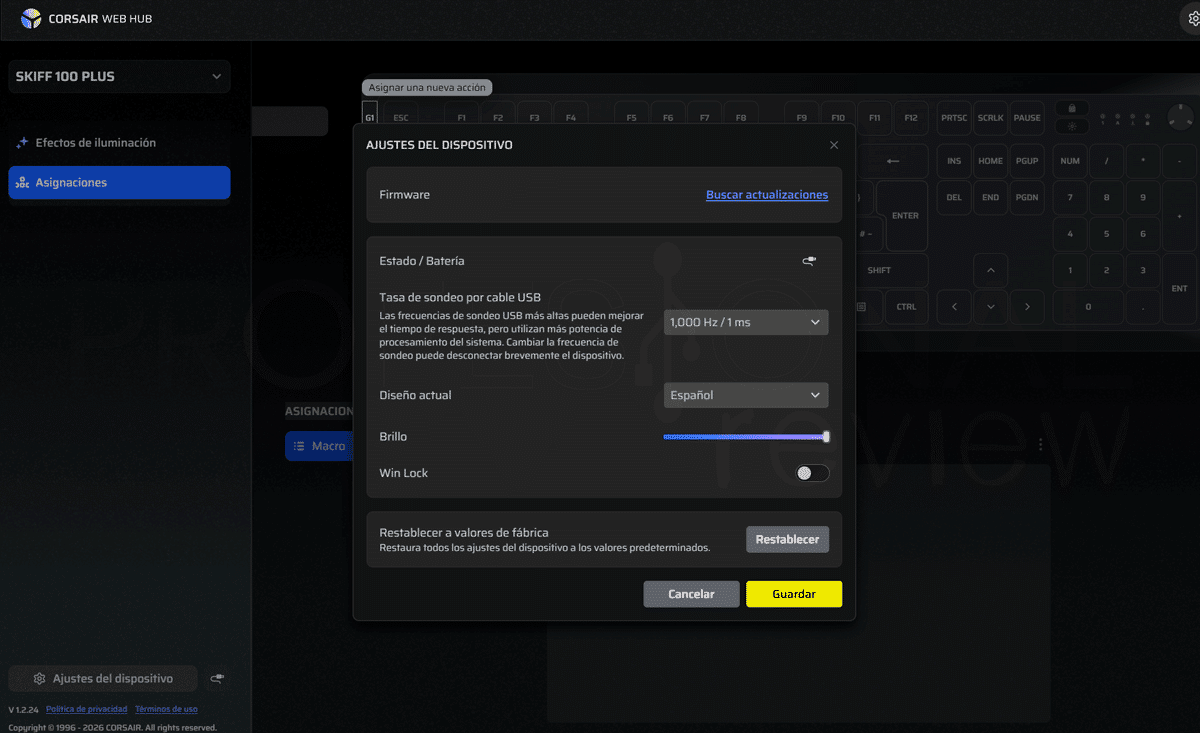Open Efectos de iluminación section

click(x=119, y=143)
